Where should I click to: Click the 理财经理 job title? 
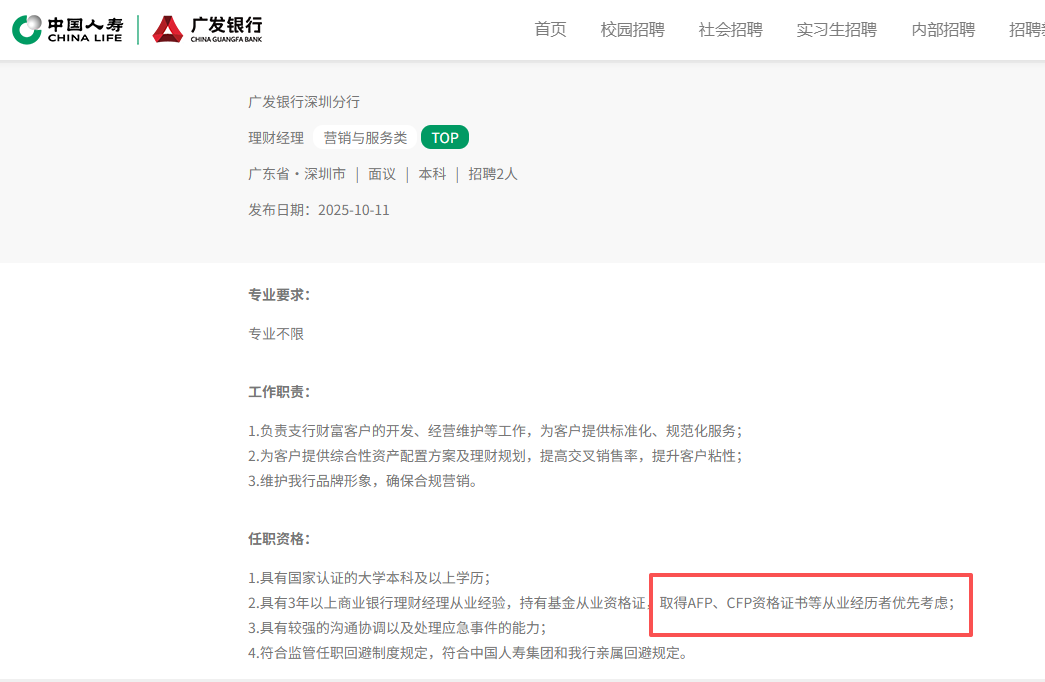click(x=276, y=138)
